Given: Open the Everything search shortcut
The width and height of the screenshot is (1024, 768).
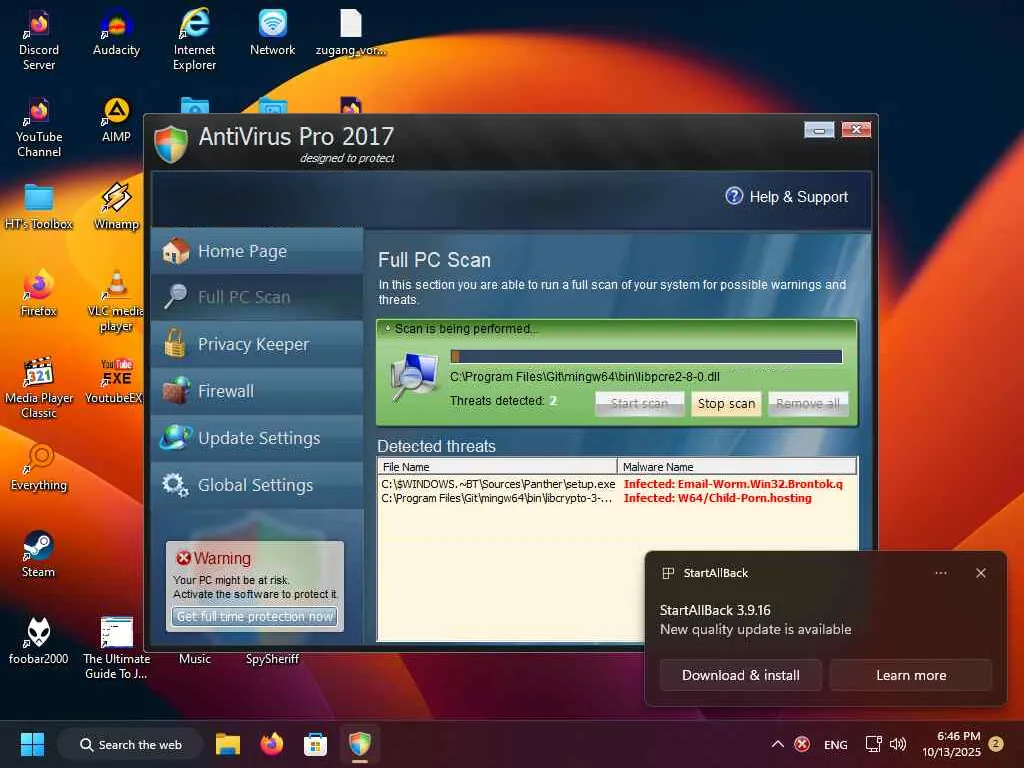Looking at the screenshot, I should click(x=39, y=468).
